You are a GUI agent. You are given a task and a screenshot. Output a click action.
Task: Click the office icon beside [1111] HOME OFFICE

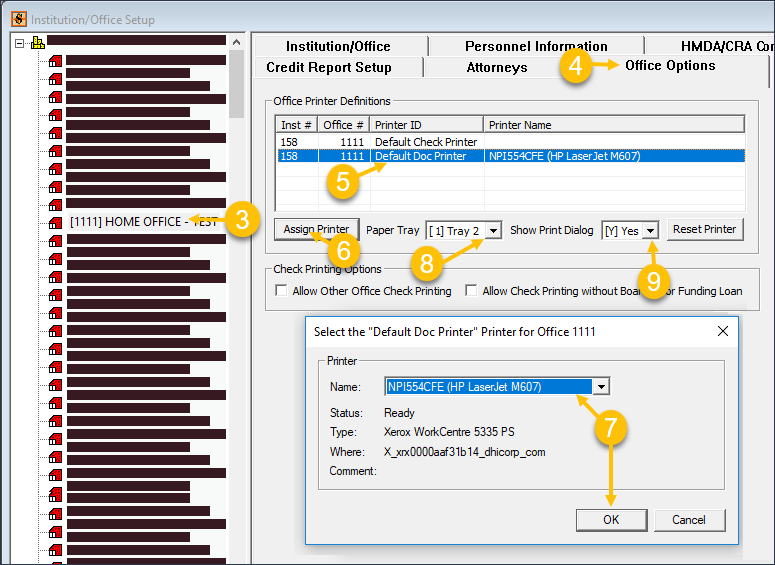tap(55, 222)
